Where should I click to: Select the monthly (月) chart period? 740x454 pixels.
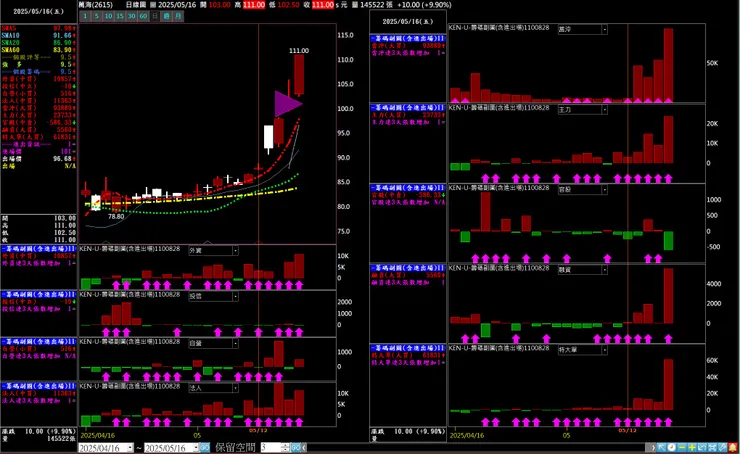tap(178, 16)
